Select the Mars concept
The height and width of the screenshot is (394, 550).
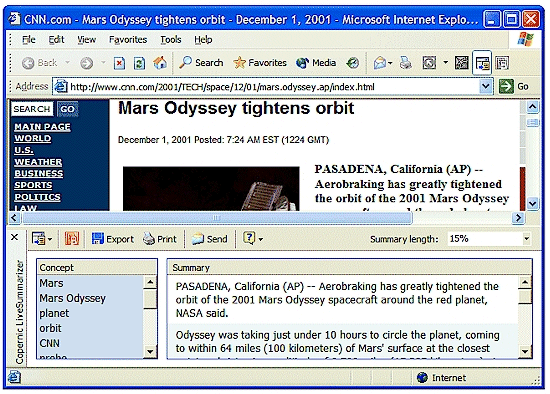tap(90, 283)
